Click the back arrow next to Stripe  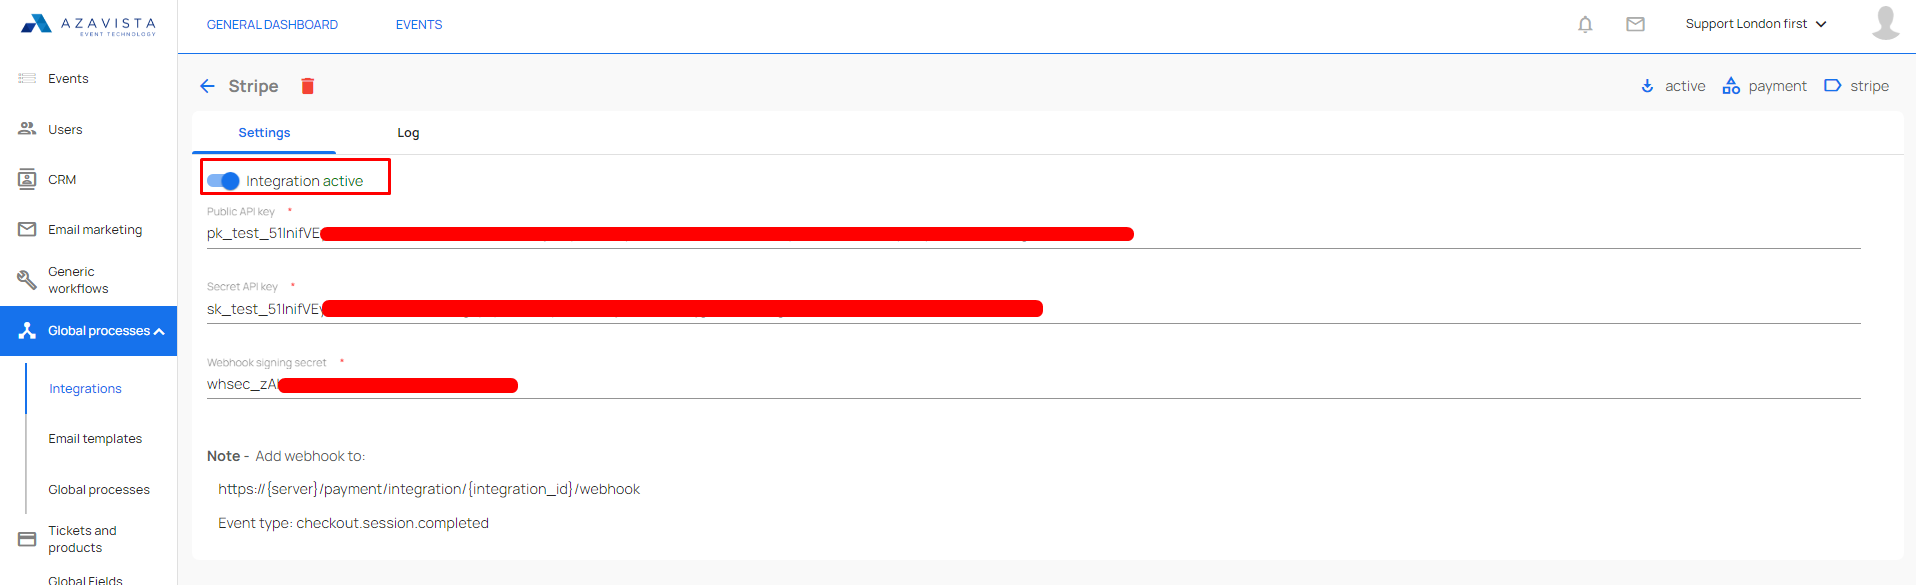207,86
